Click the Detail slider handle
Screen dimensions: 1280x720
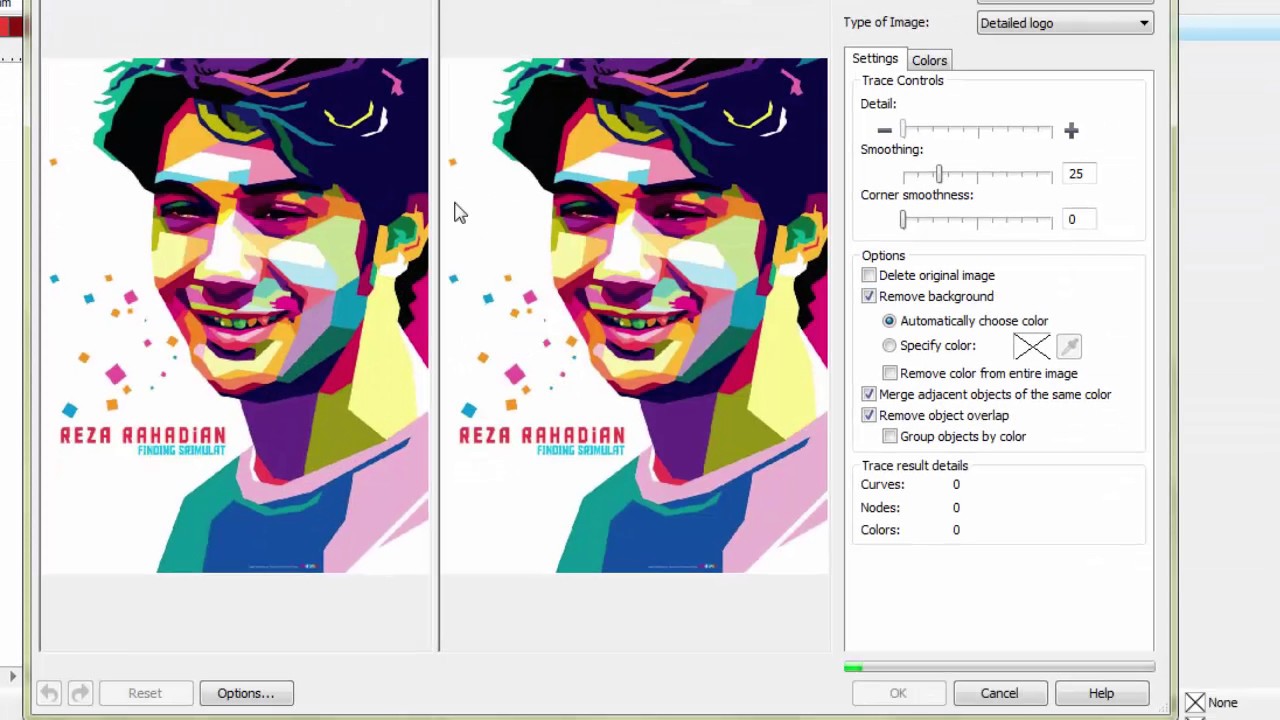903,130
